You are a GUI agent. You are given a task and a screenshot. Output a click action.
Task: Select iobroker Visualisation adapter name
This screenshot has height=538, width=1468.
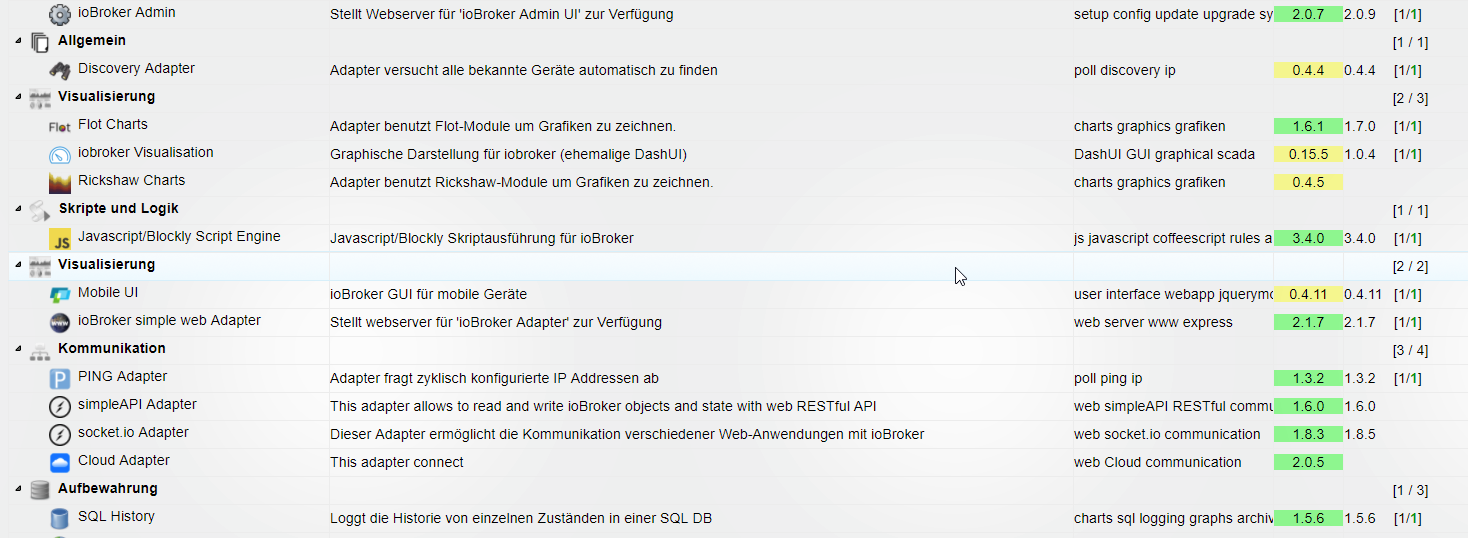tap(145, 153)
